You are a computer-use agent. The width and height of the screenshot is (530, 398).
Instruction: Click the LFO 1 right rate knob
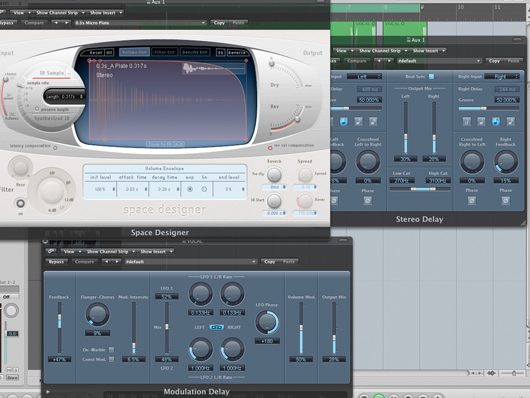(232, 294)
